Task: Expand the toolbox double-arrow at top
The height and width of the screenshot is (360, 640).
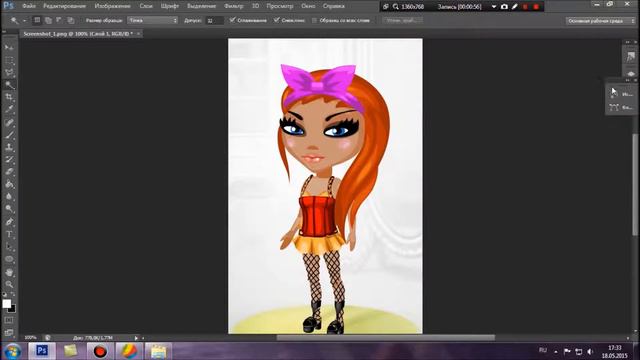Action: (4, 32)
